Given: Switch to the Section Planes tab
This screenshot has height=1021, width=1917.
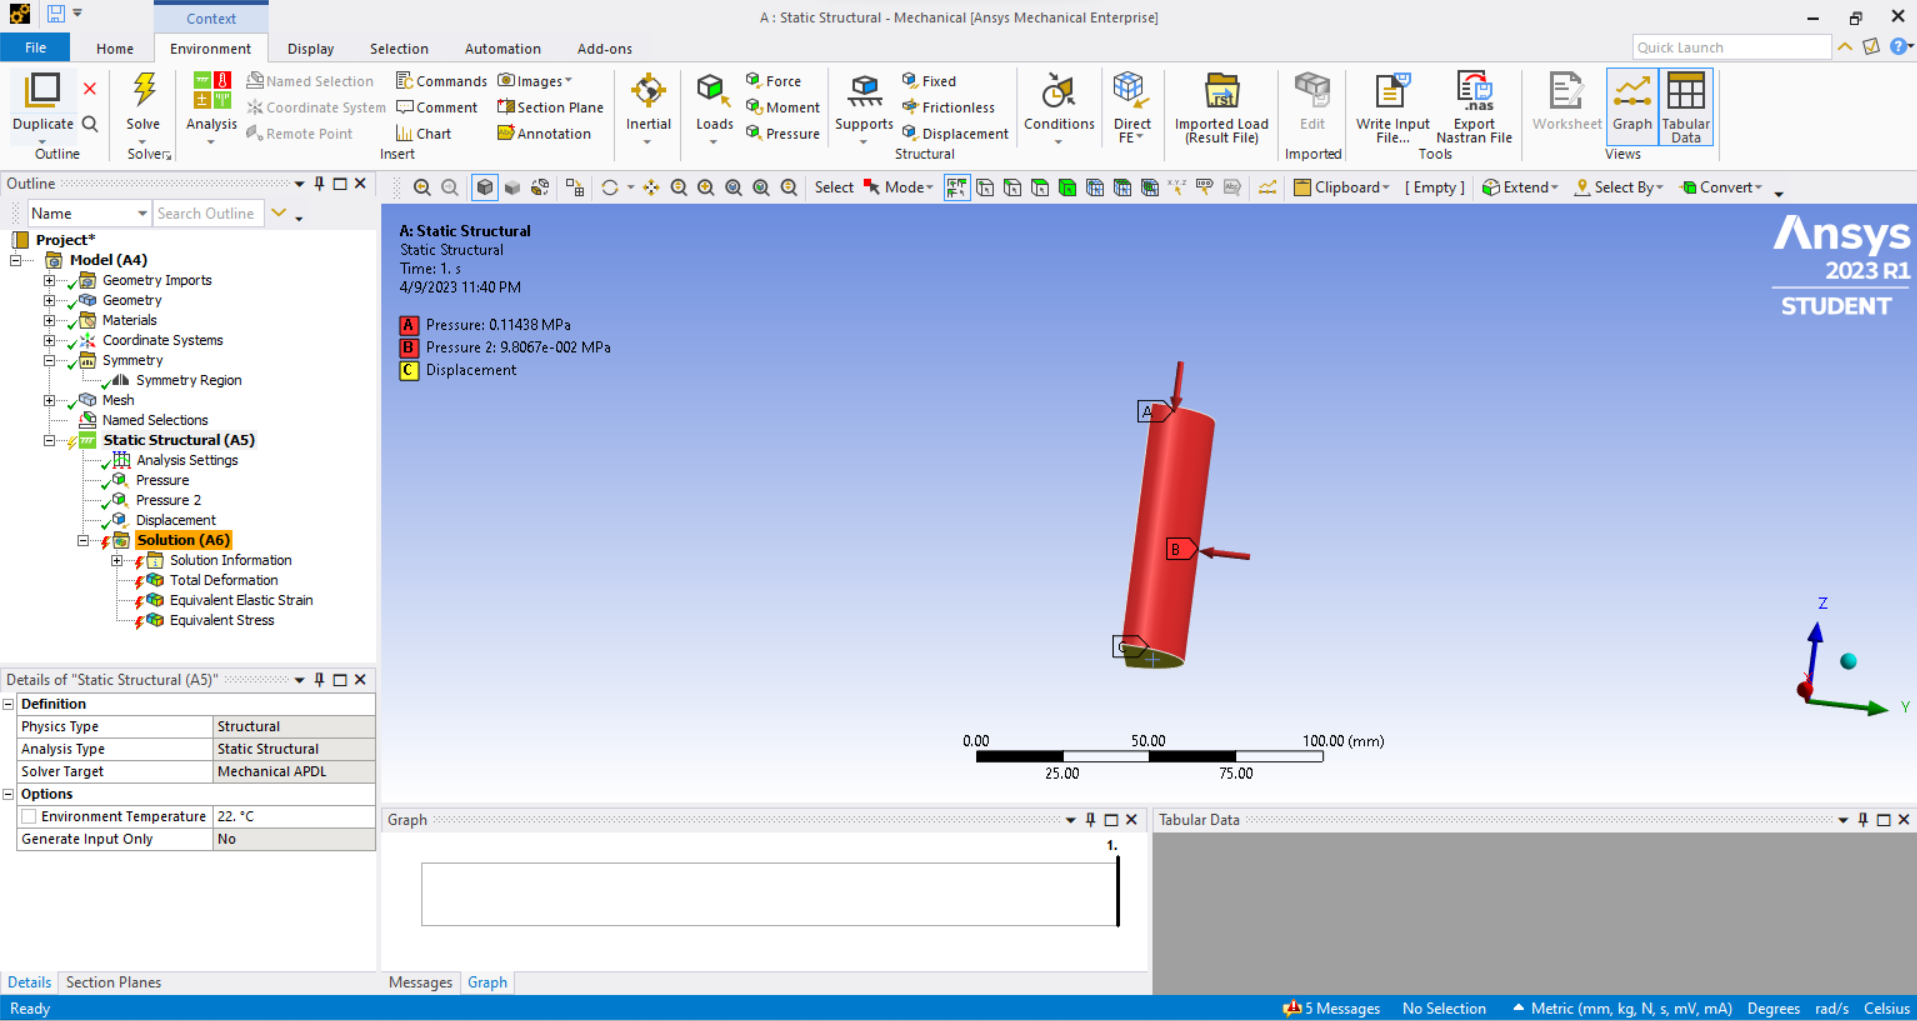Looking at the screenshot, I should click(x=113, y=982).
